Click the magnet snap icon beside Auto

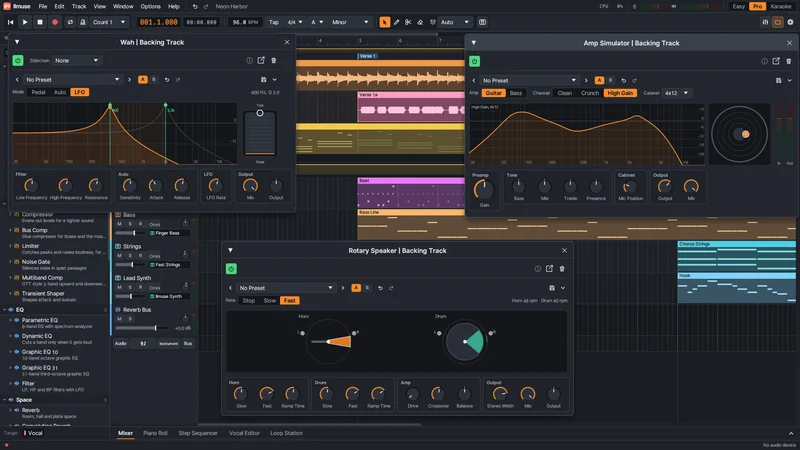pos(433,22)
